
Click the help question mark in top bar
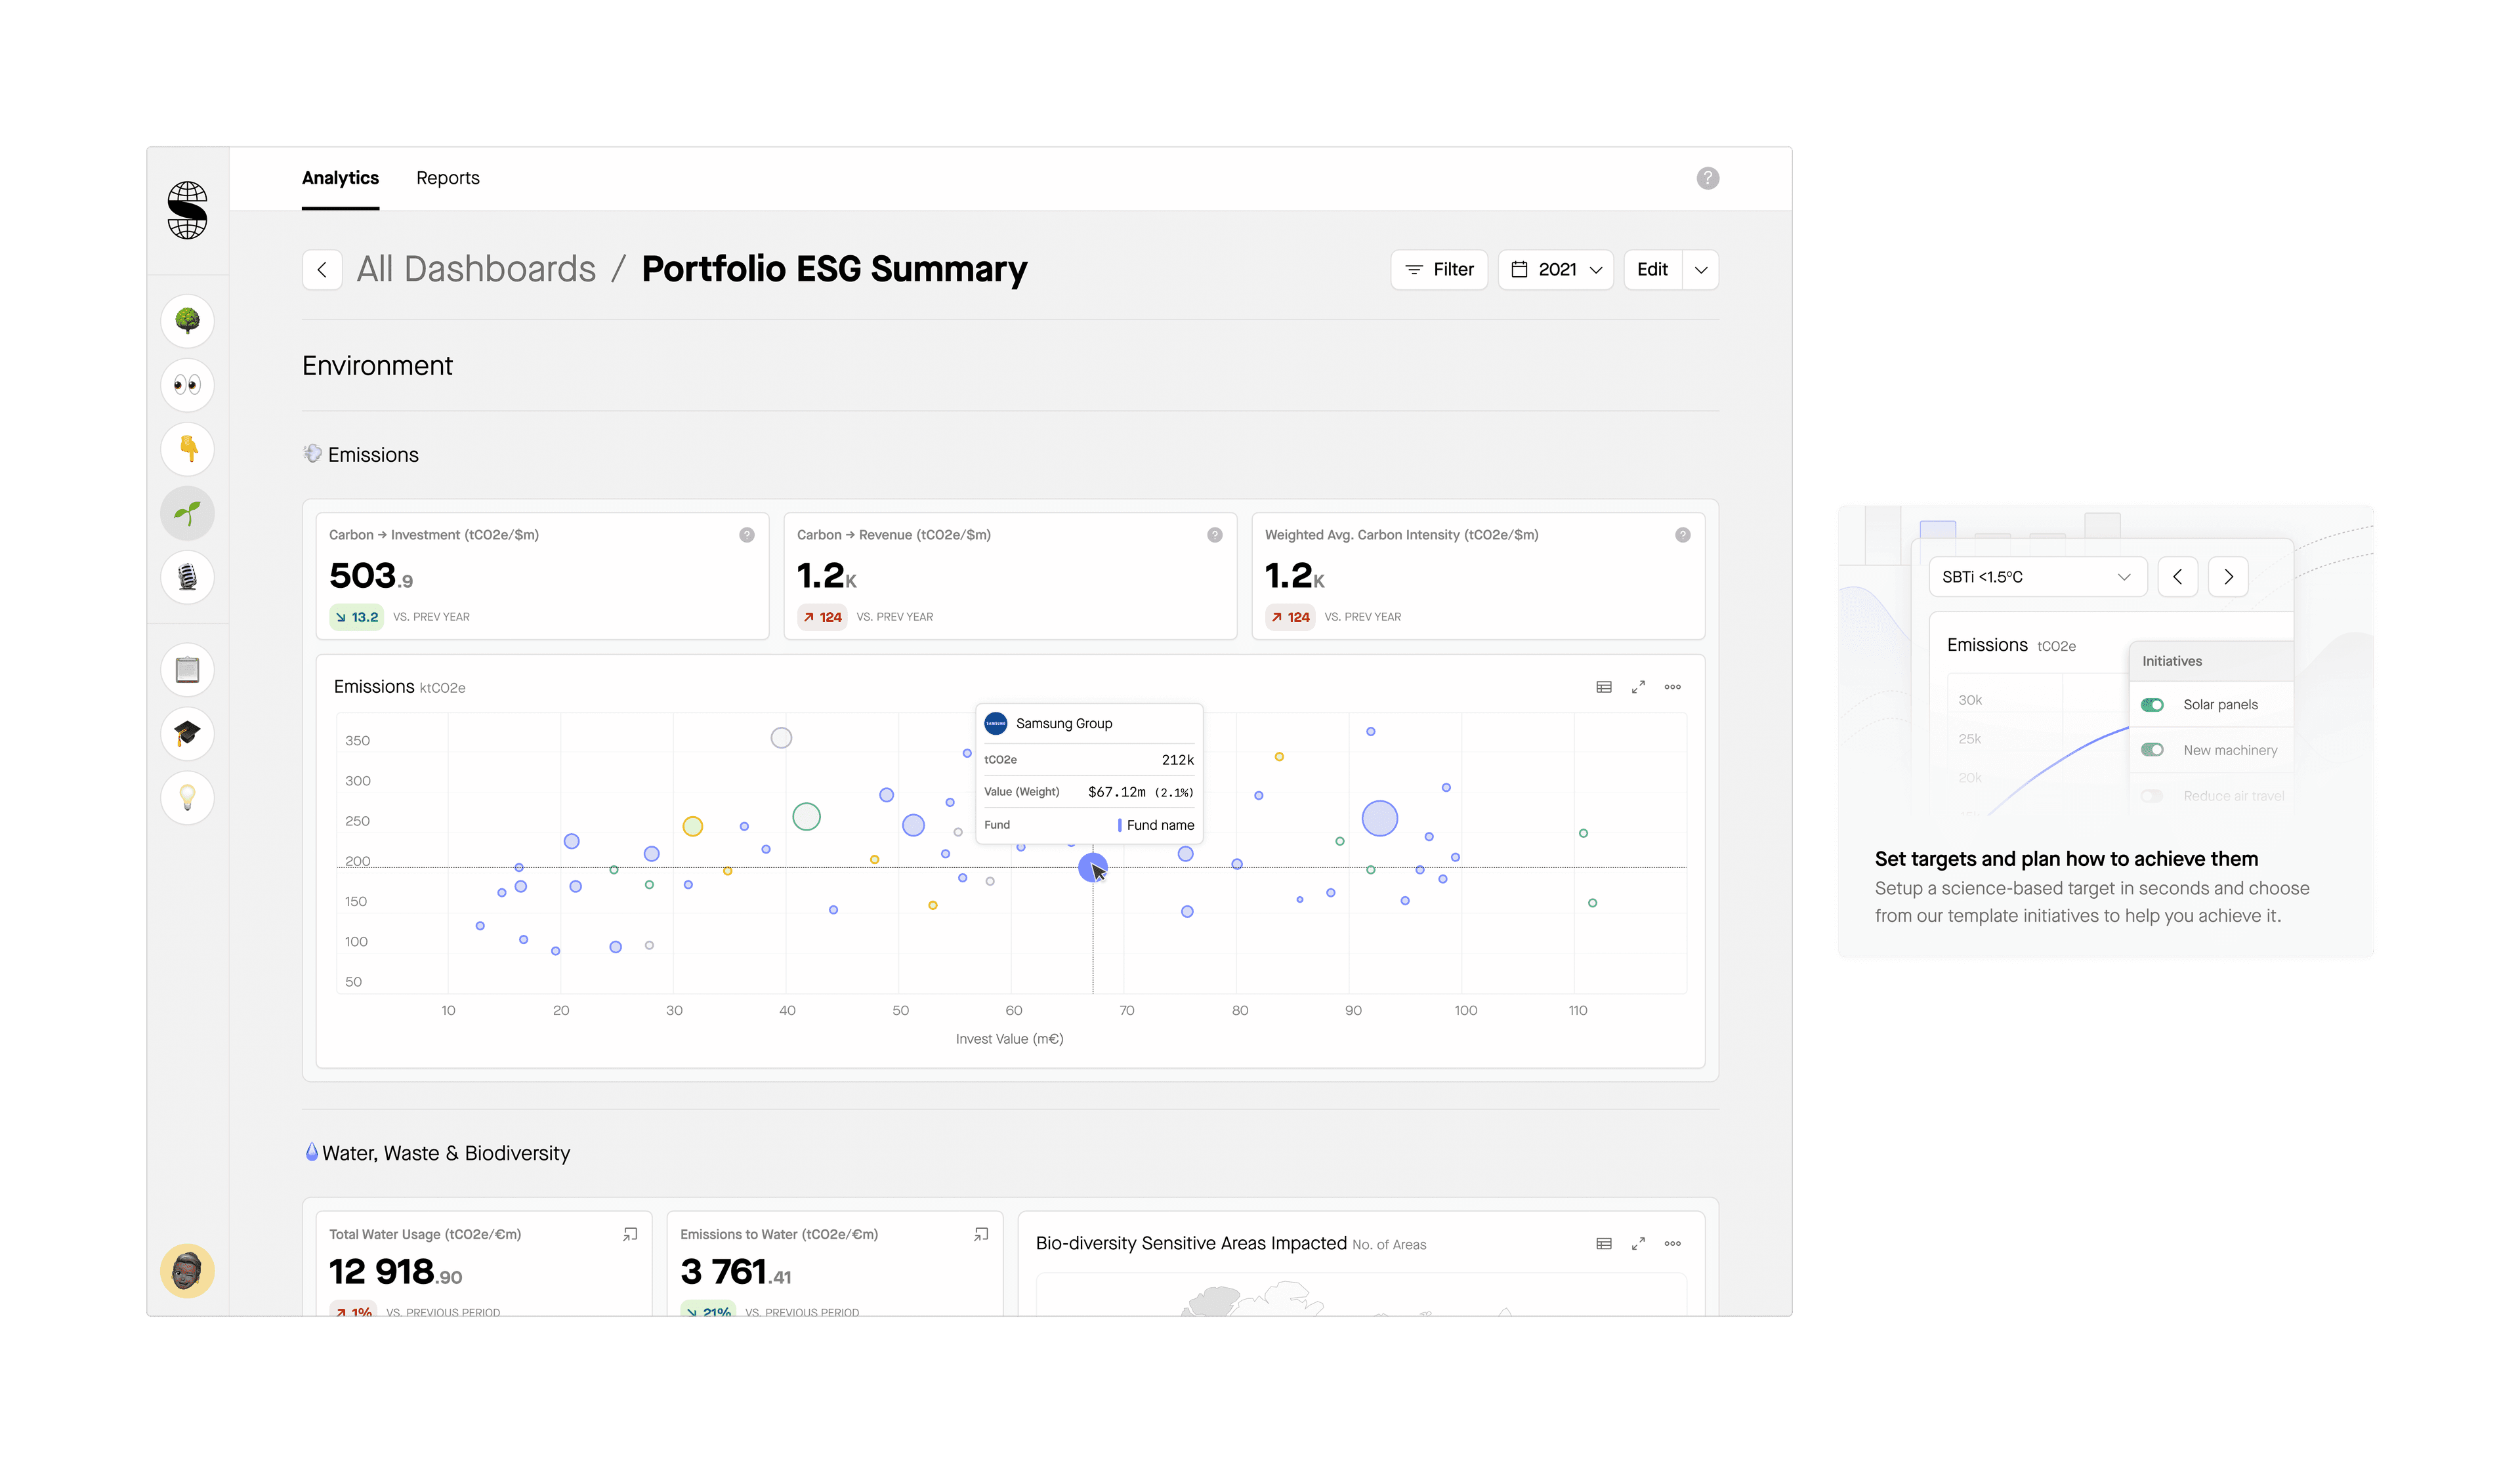[1708, 178]
